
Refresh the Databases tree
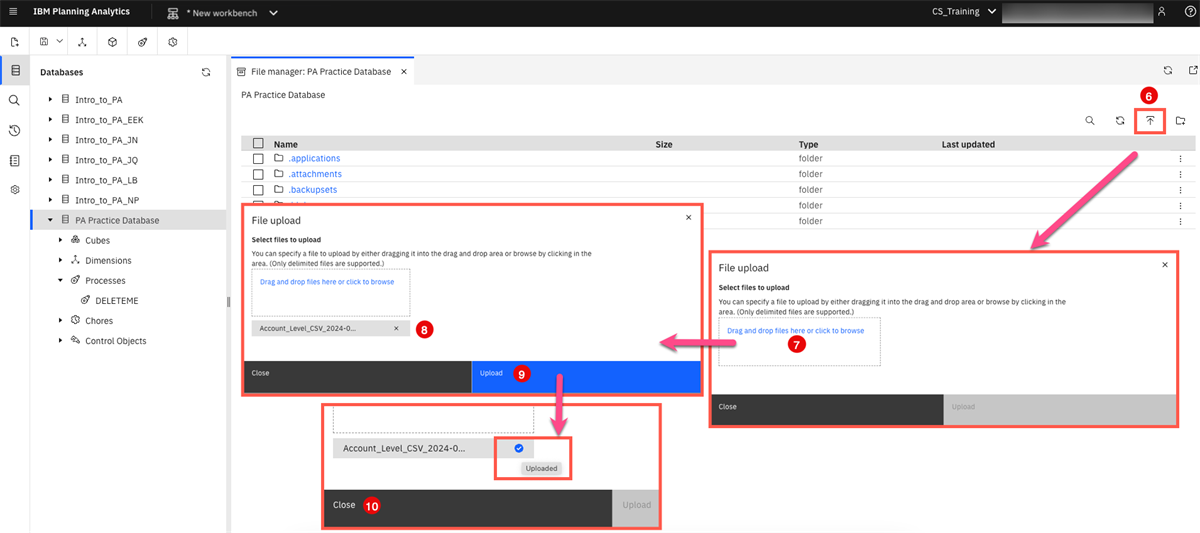206,72
